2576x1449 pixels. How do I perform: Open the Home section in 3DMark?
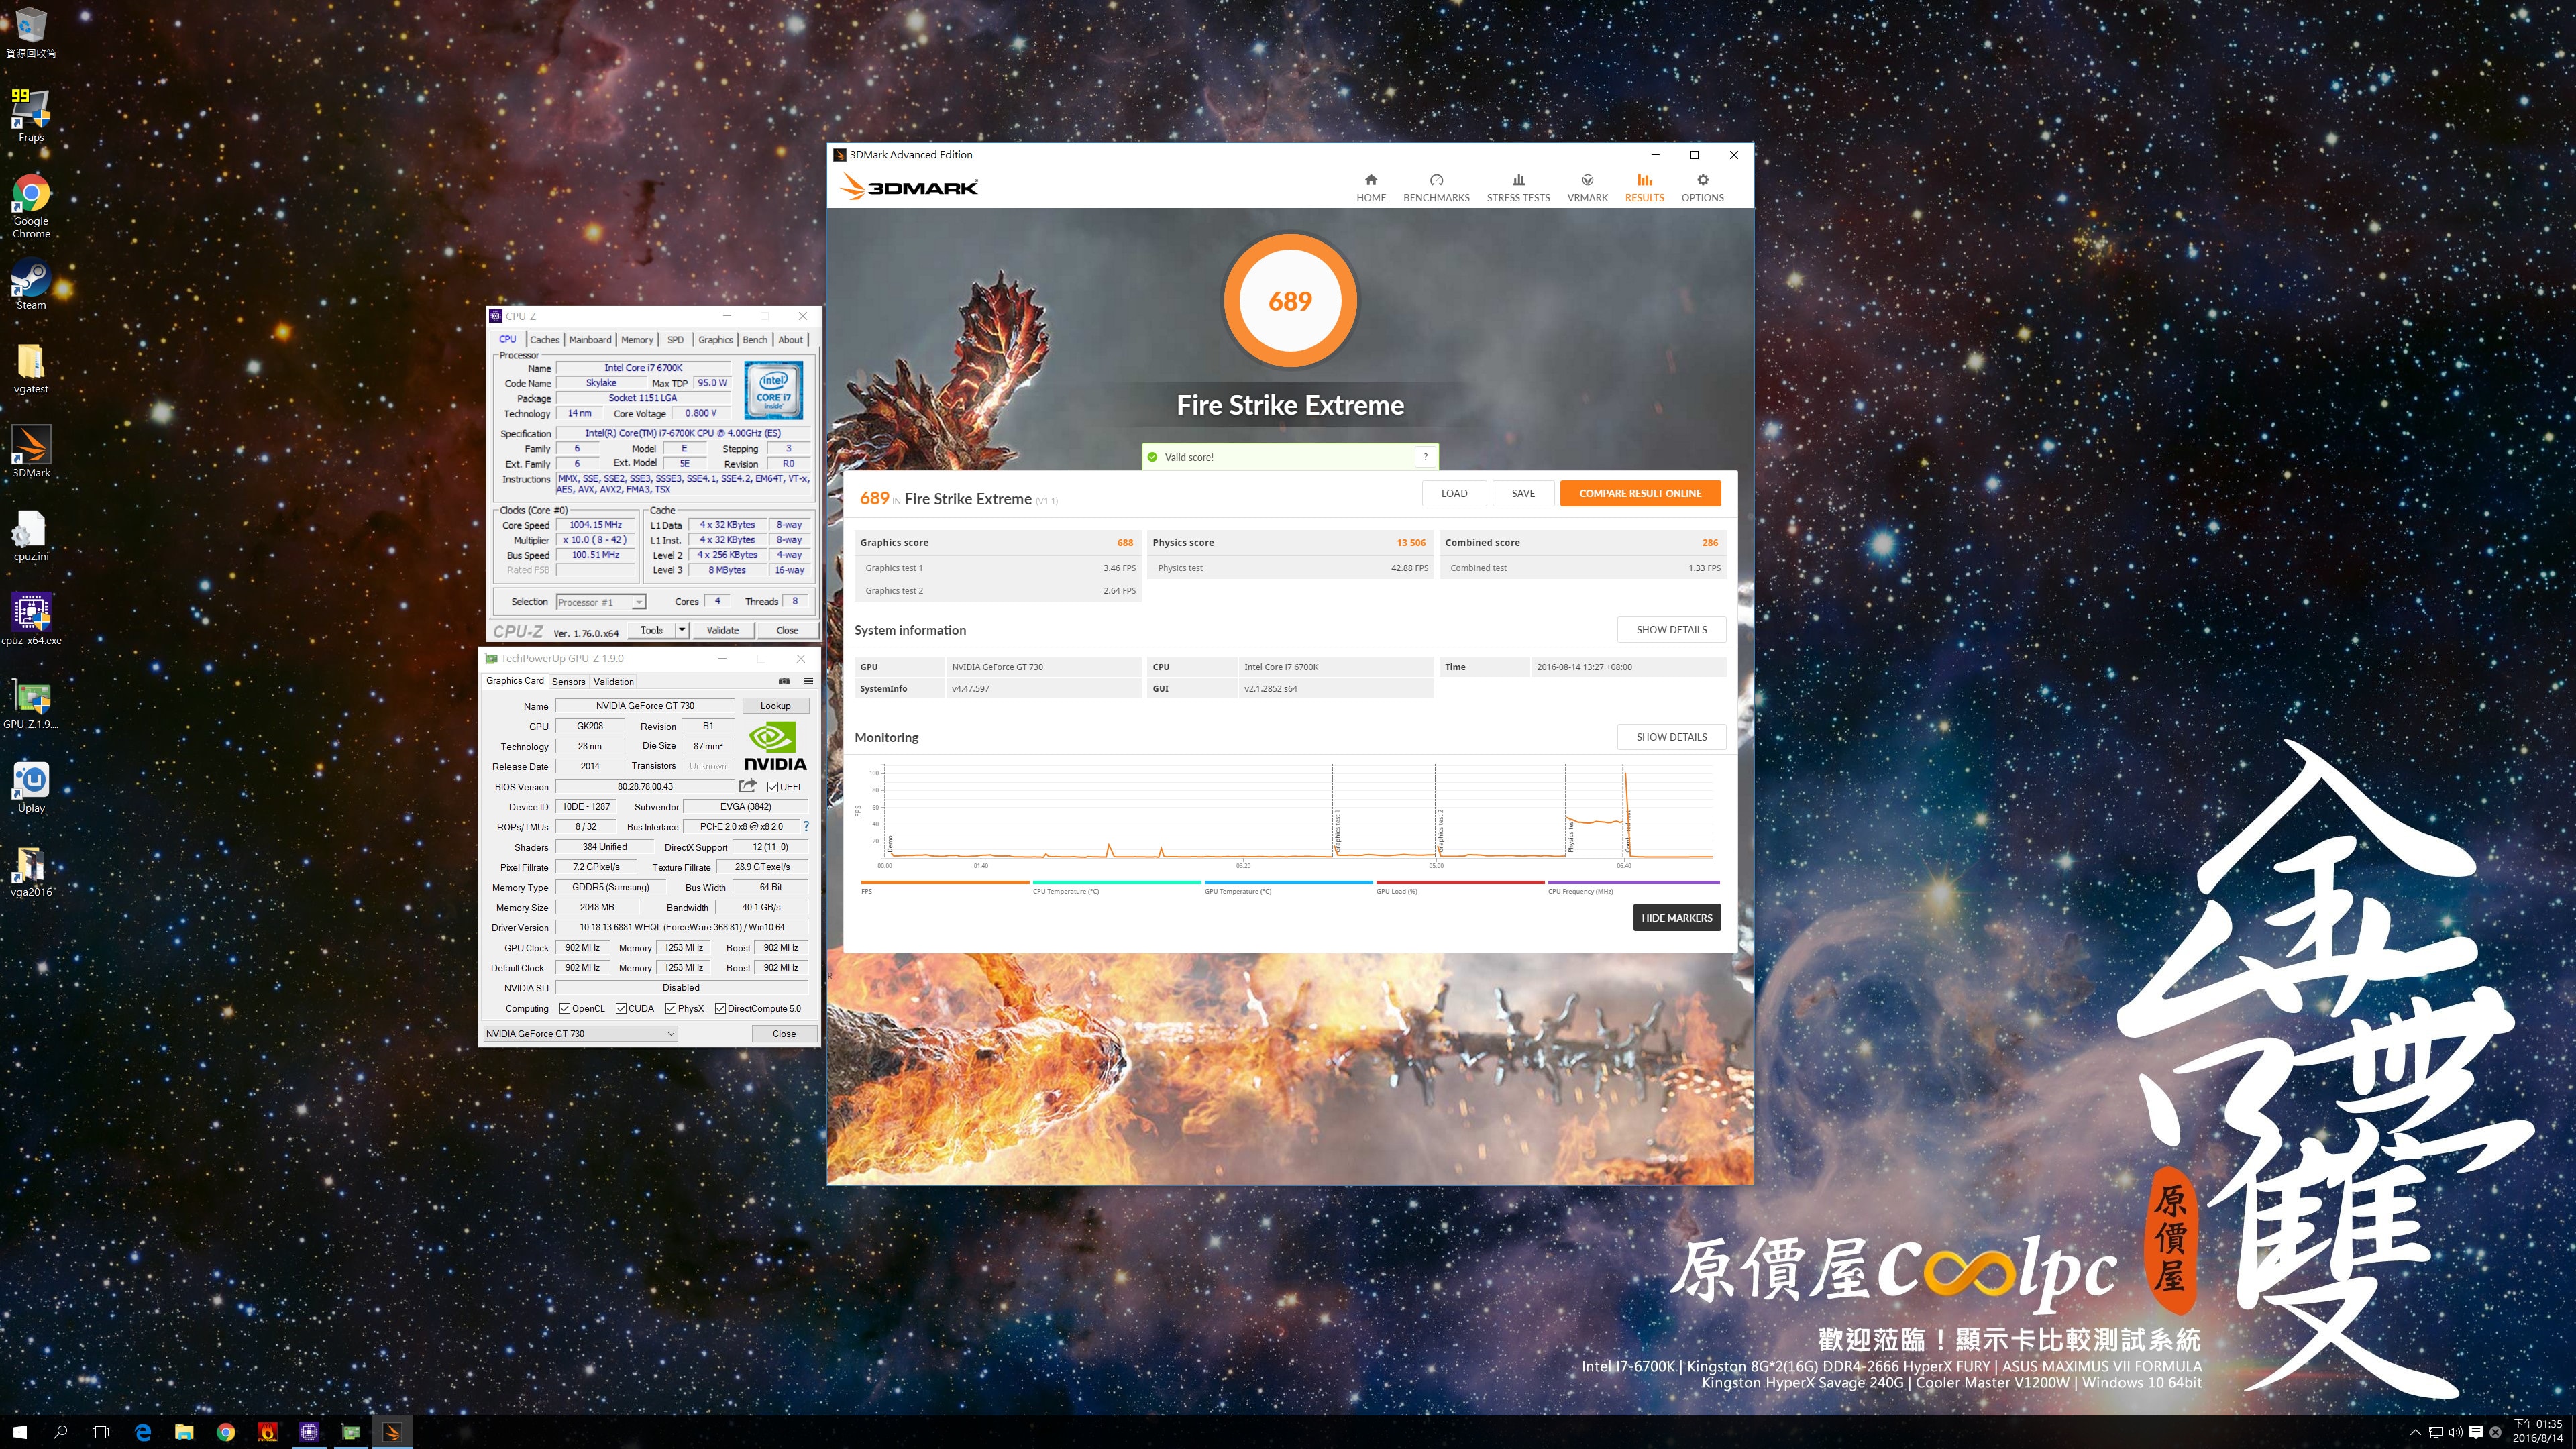pyautogui.click(x=1370, y=187)
